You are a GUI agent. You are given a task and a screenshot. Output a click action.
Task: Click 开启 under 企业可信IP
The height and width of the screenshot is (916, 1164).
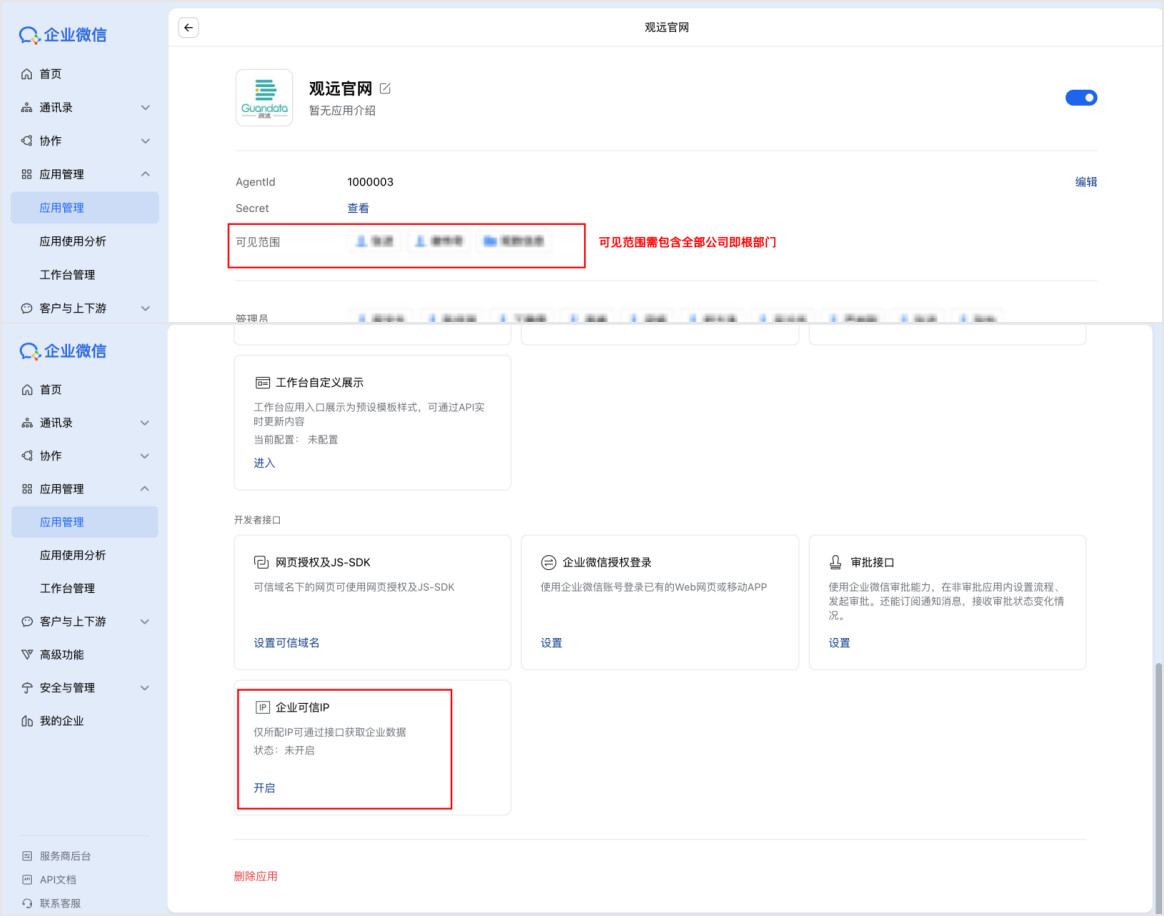(x=264, y=788)
